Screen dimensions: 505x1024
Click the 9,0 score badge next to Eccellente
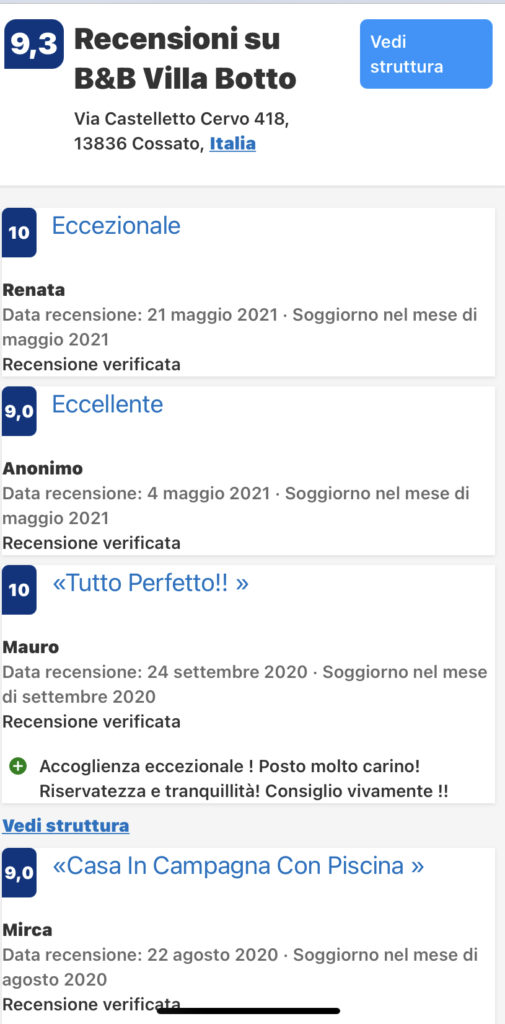[x=18, y=411]
